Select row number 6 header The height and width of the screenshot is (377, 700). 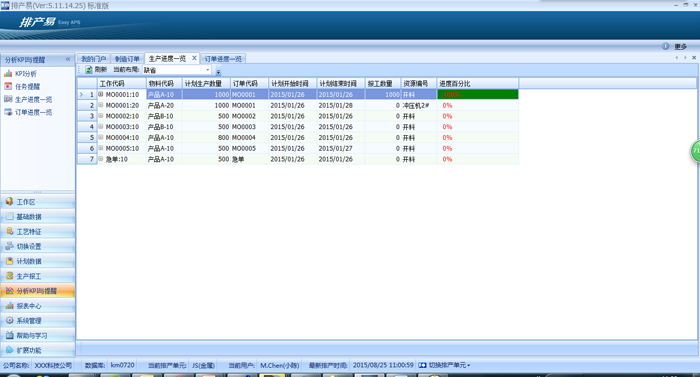point(88,148)
